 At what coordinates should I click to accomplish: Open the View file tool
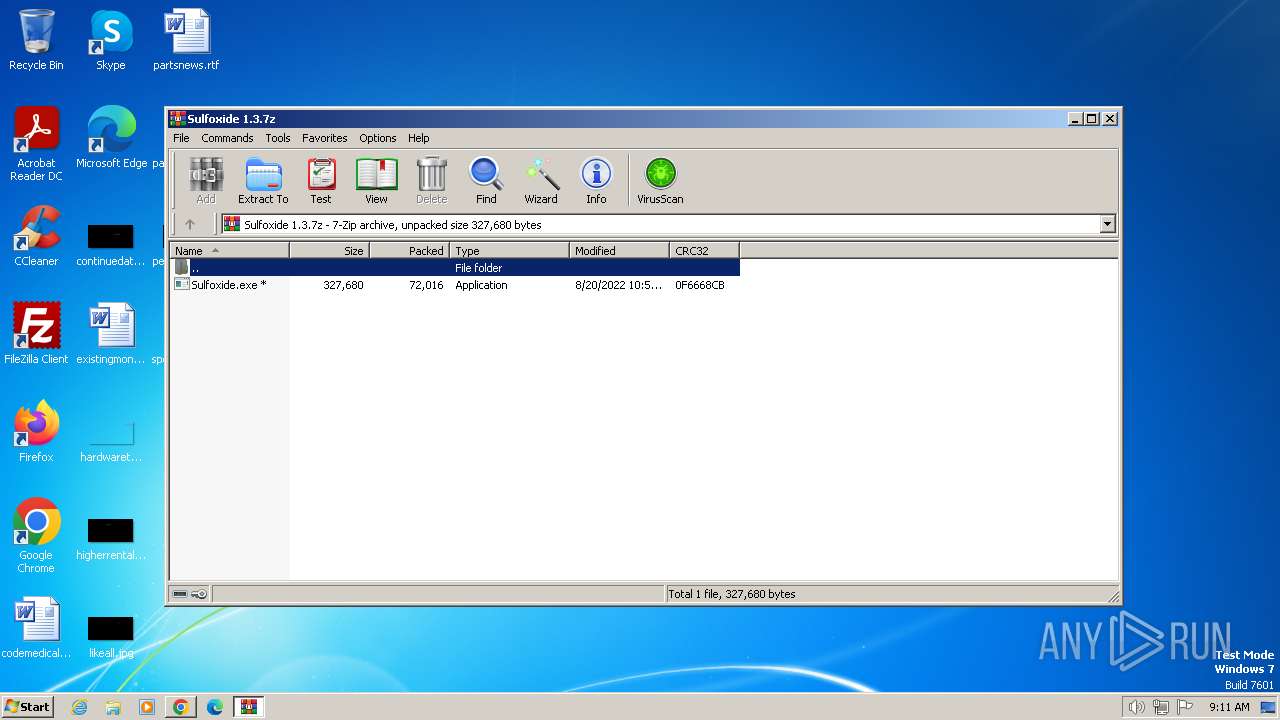click(x=376, y=181)
